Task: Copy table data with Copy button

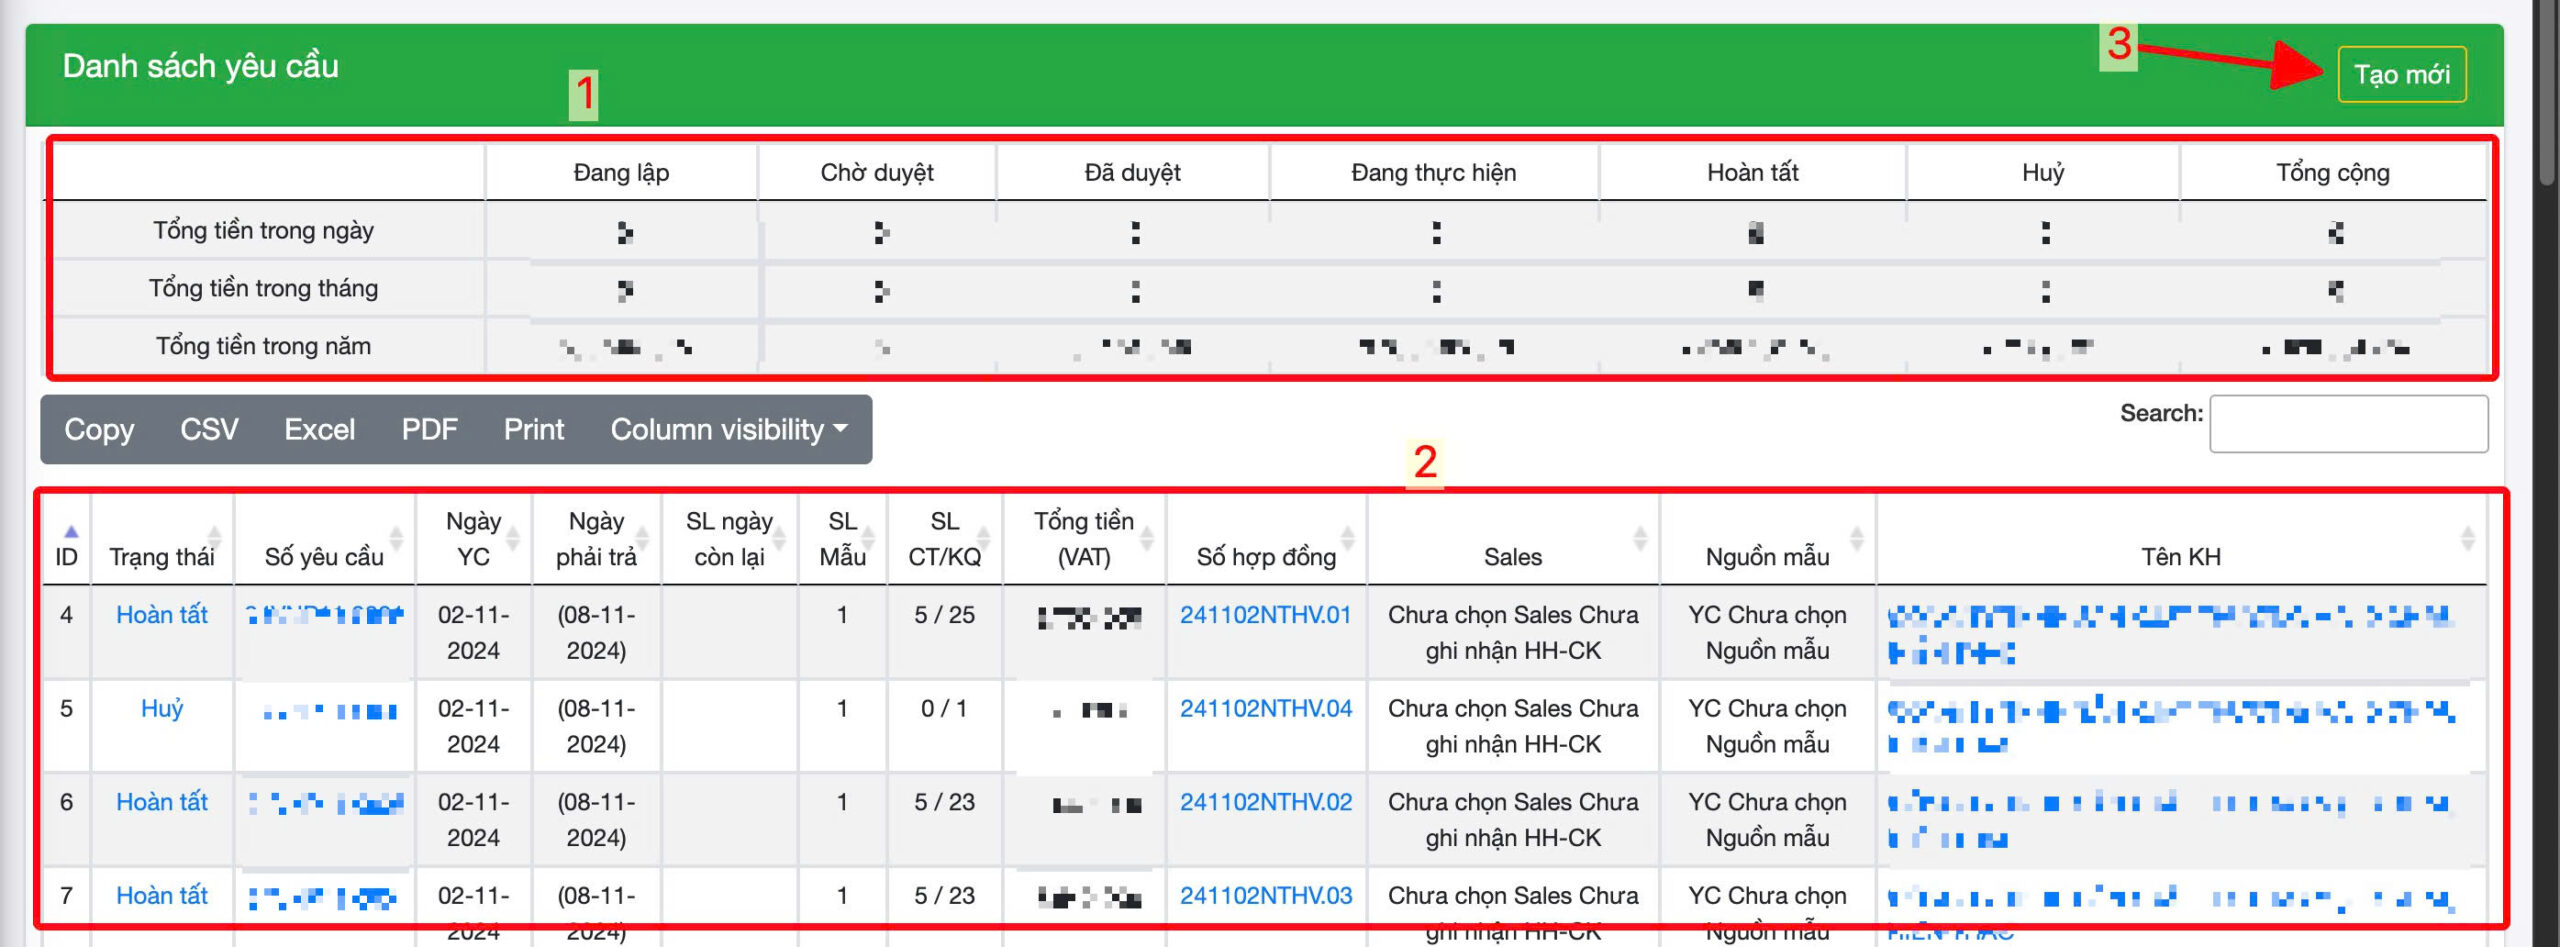Action: pyautogui.click(x=99, y=429)
